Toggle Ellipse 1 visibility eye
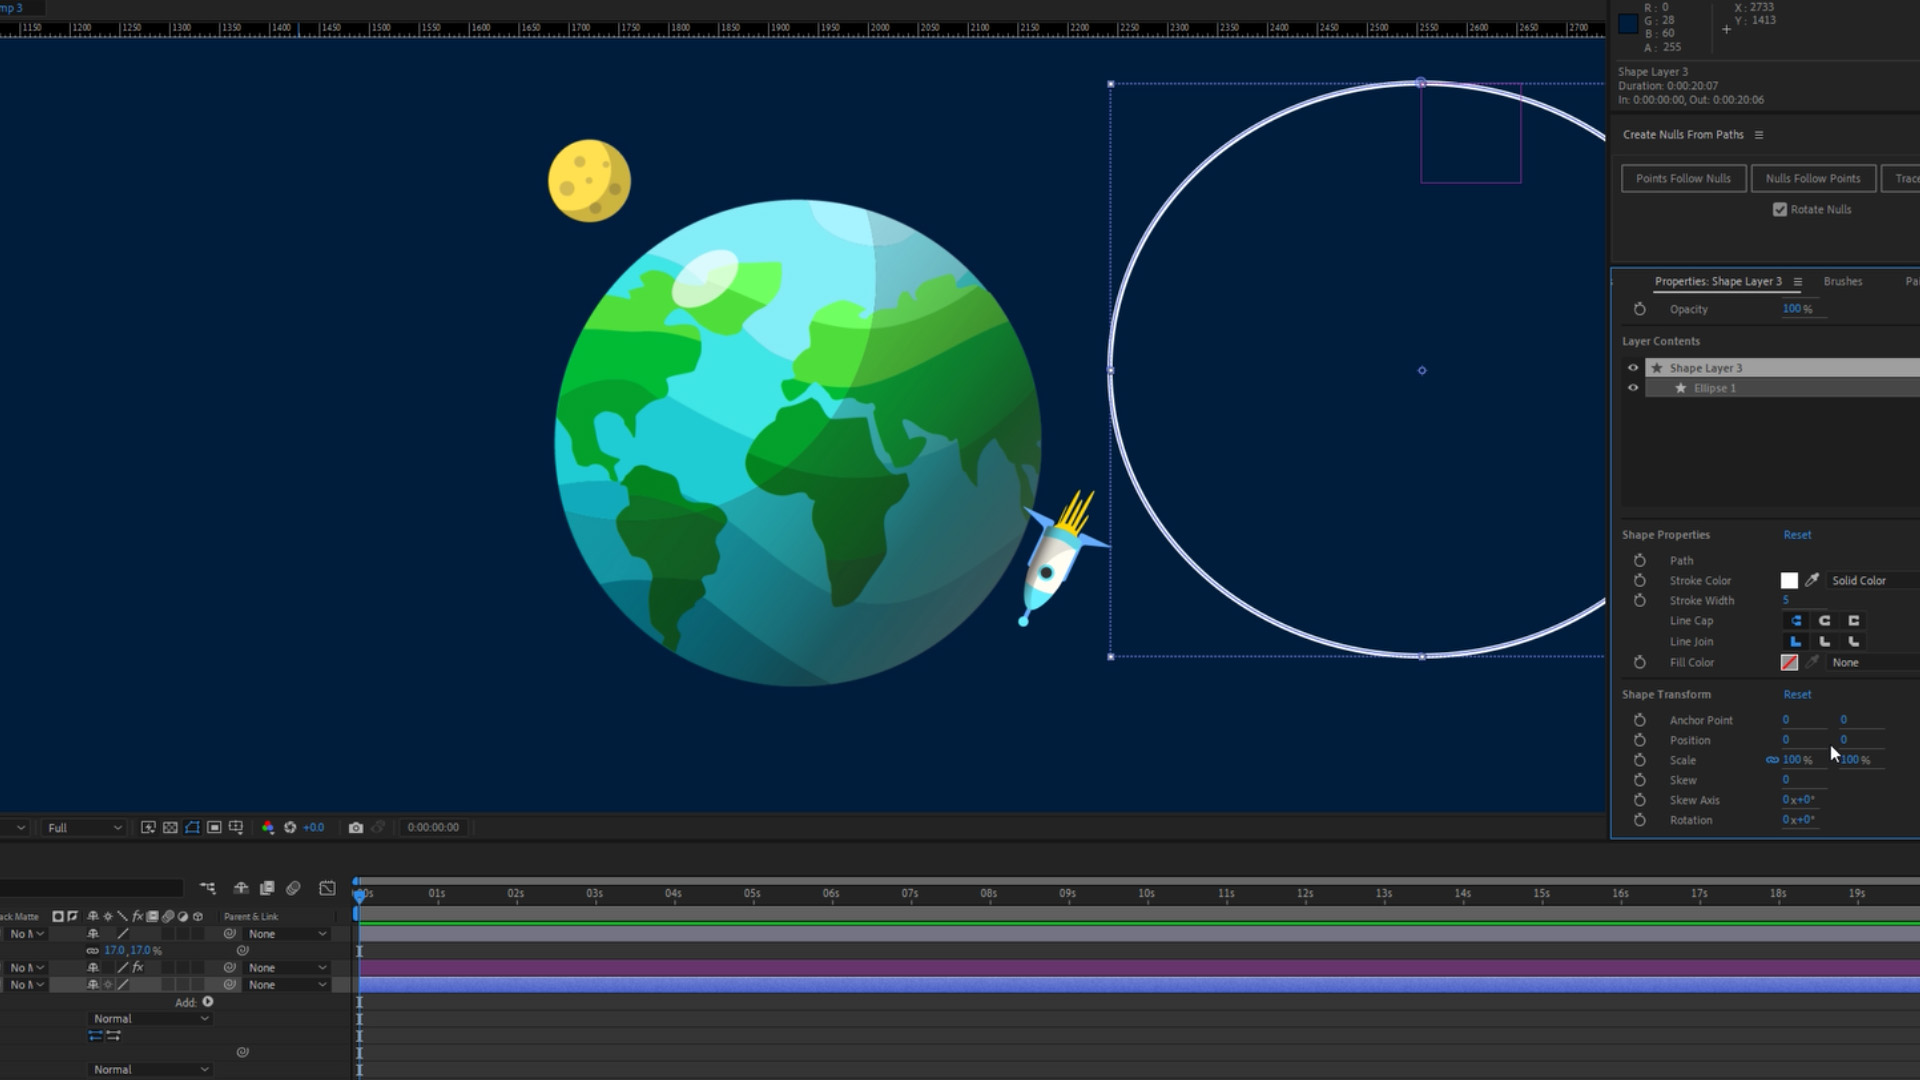Screen dimensions: 1920x1080 point(1633,388)
